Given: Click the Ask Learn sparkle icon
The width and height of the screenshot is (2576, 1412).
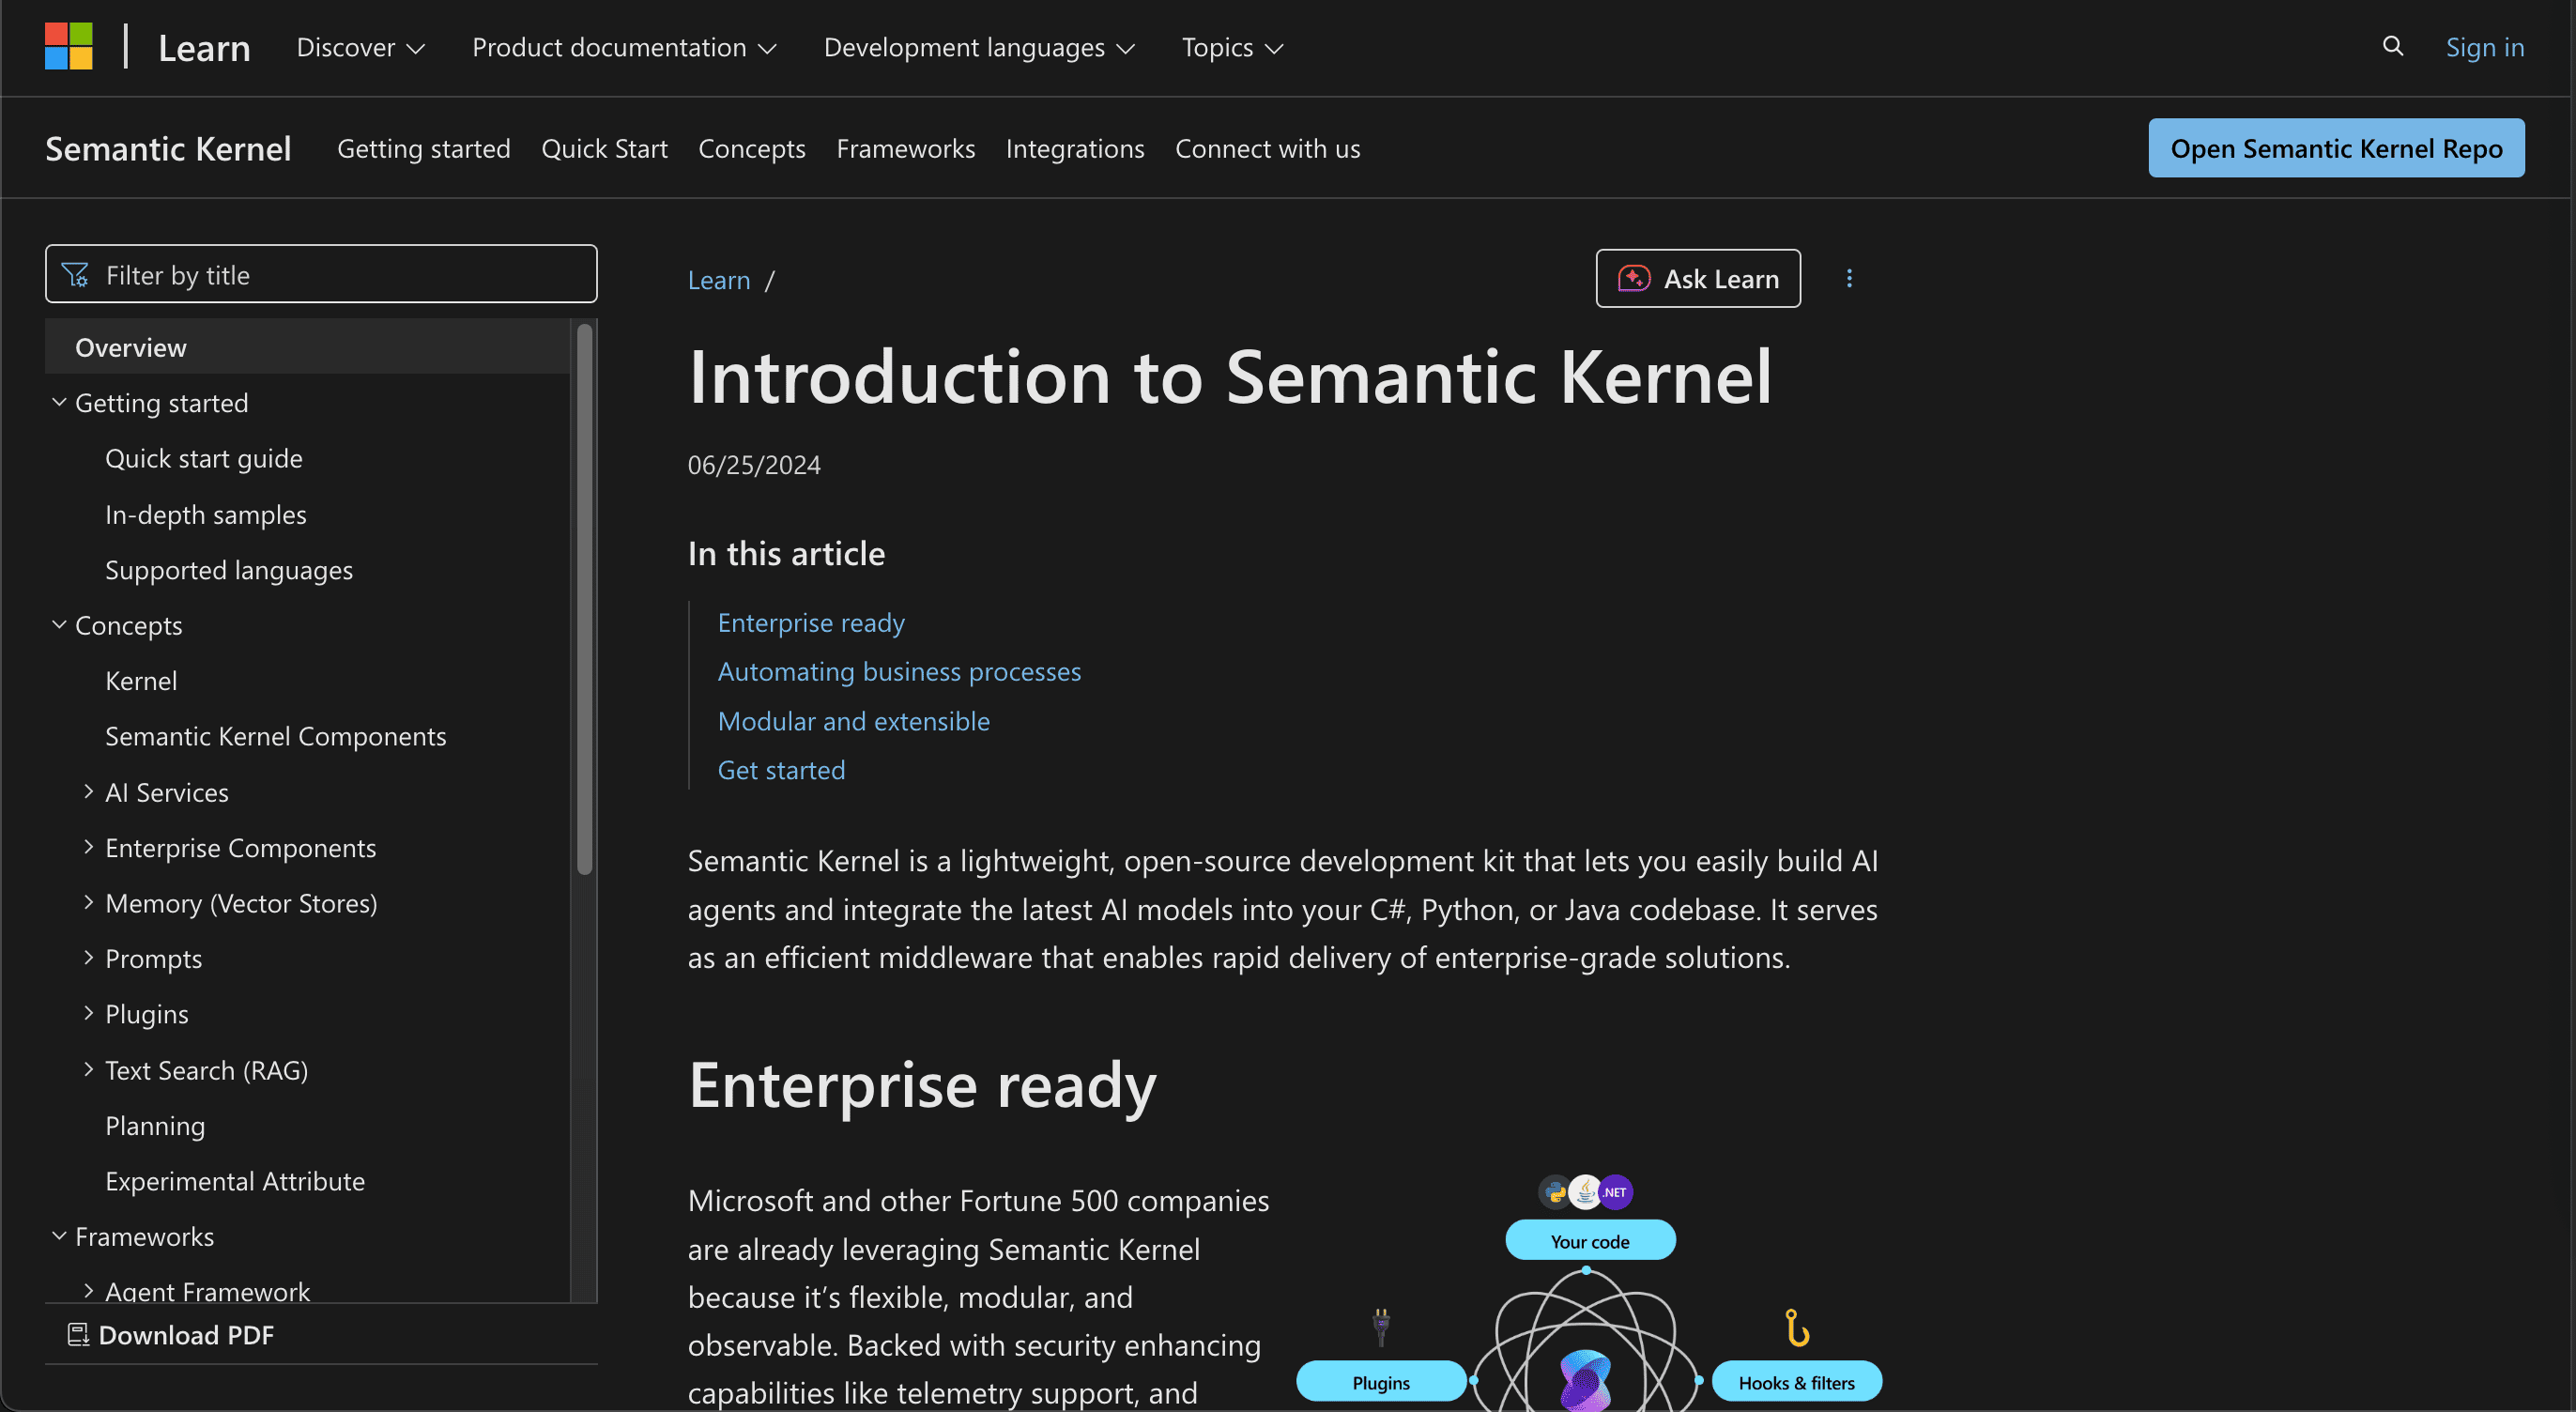Looking at the screenshot, I should [1633, 278].
